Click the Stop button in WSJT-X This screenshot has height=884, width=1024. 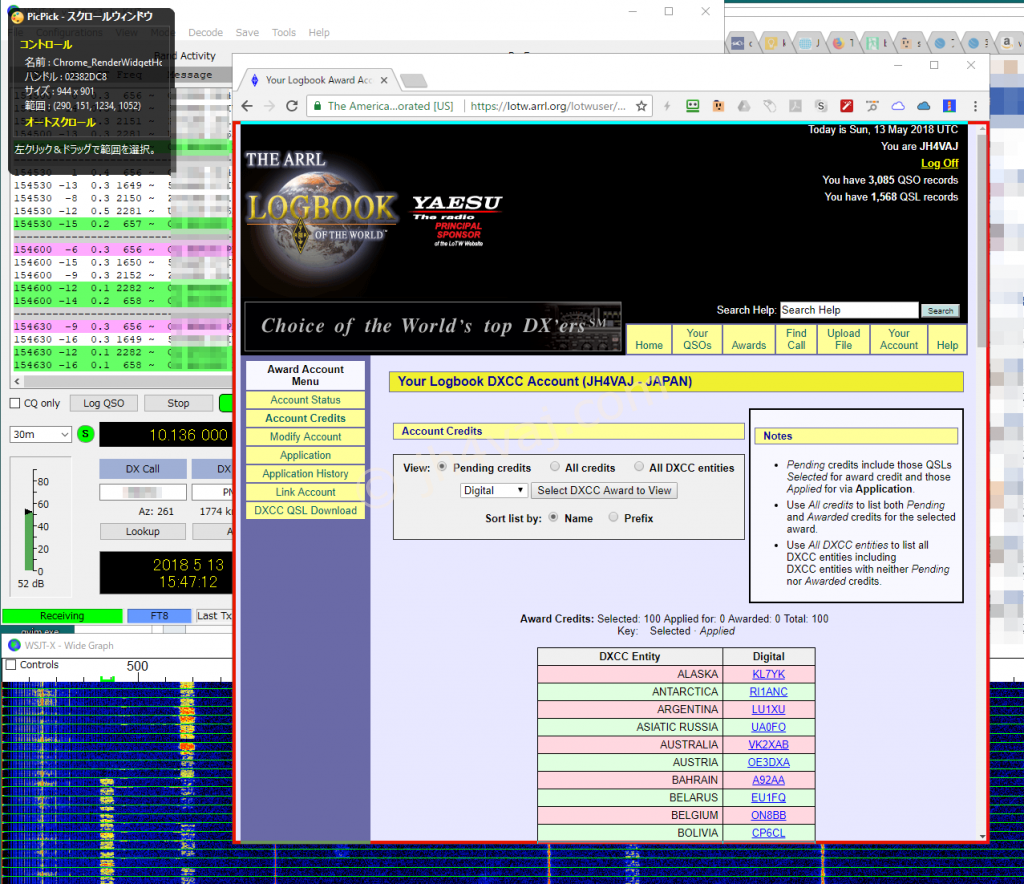pos(178,403)
